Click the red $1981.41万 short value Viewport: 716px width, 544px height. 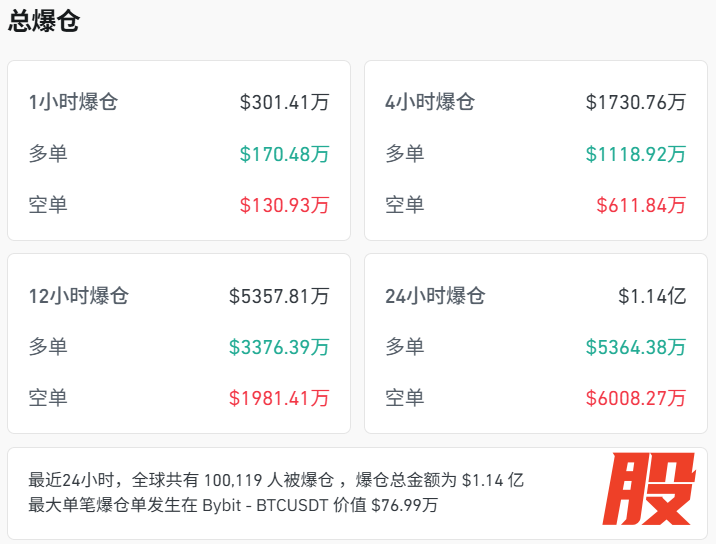click(x=279, y=398)
